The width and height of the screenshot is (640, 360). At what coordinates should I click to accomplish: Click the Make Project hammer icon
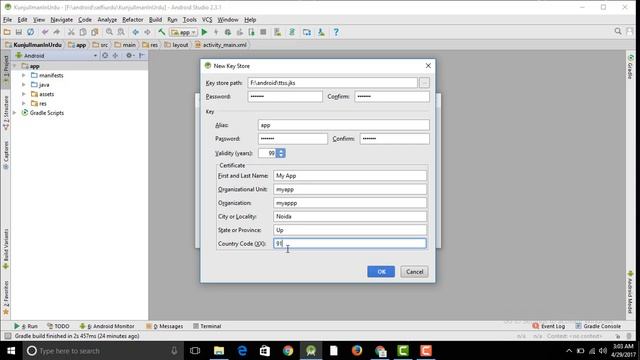tap(162, 32)
